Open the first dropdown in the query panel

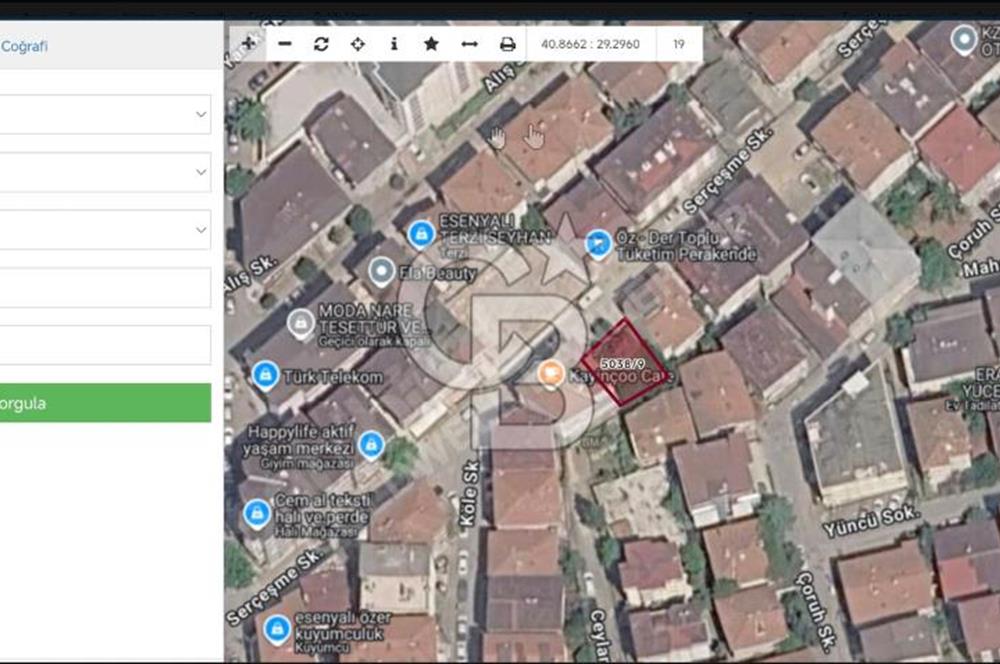click(x=105, y=115)
